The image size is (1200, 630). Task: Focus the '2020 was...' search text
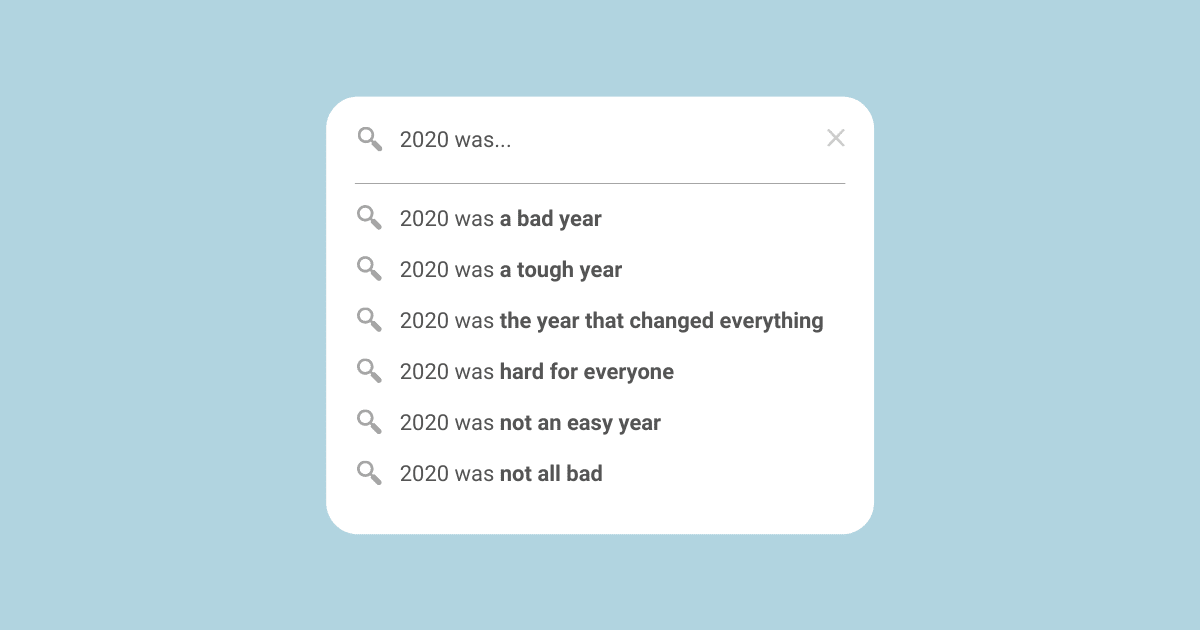[455, 140]
